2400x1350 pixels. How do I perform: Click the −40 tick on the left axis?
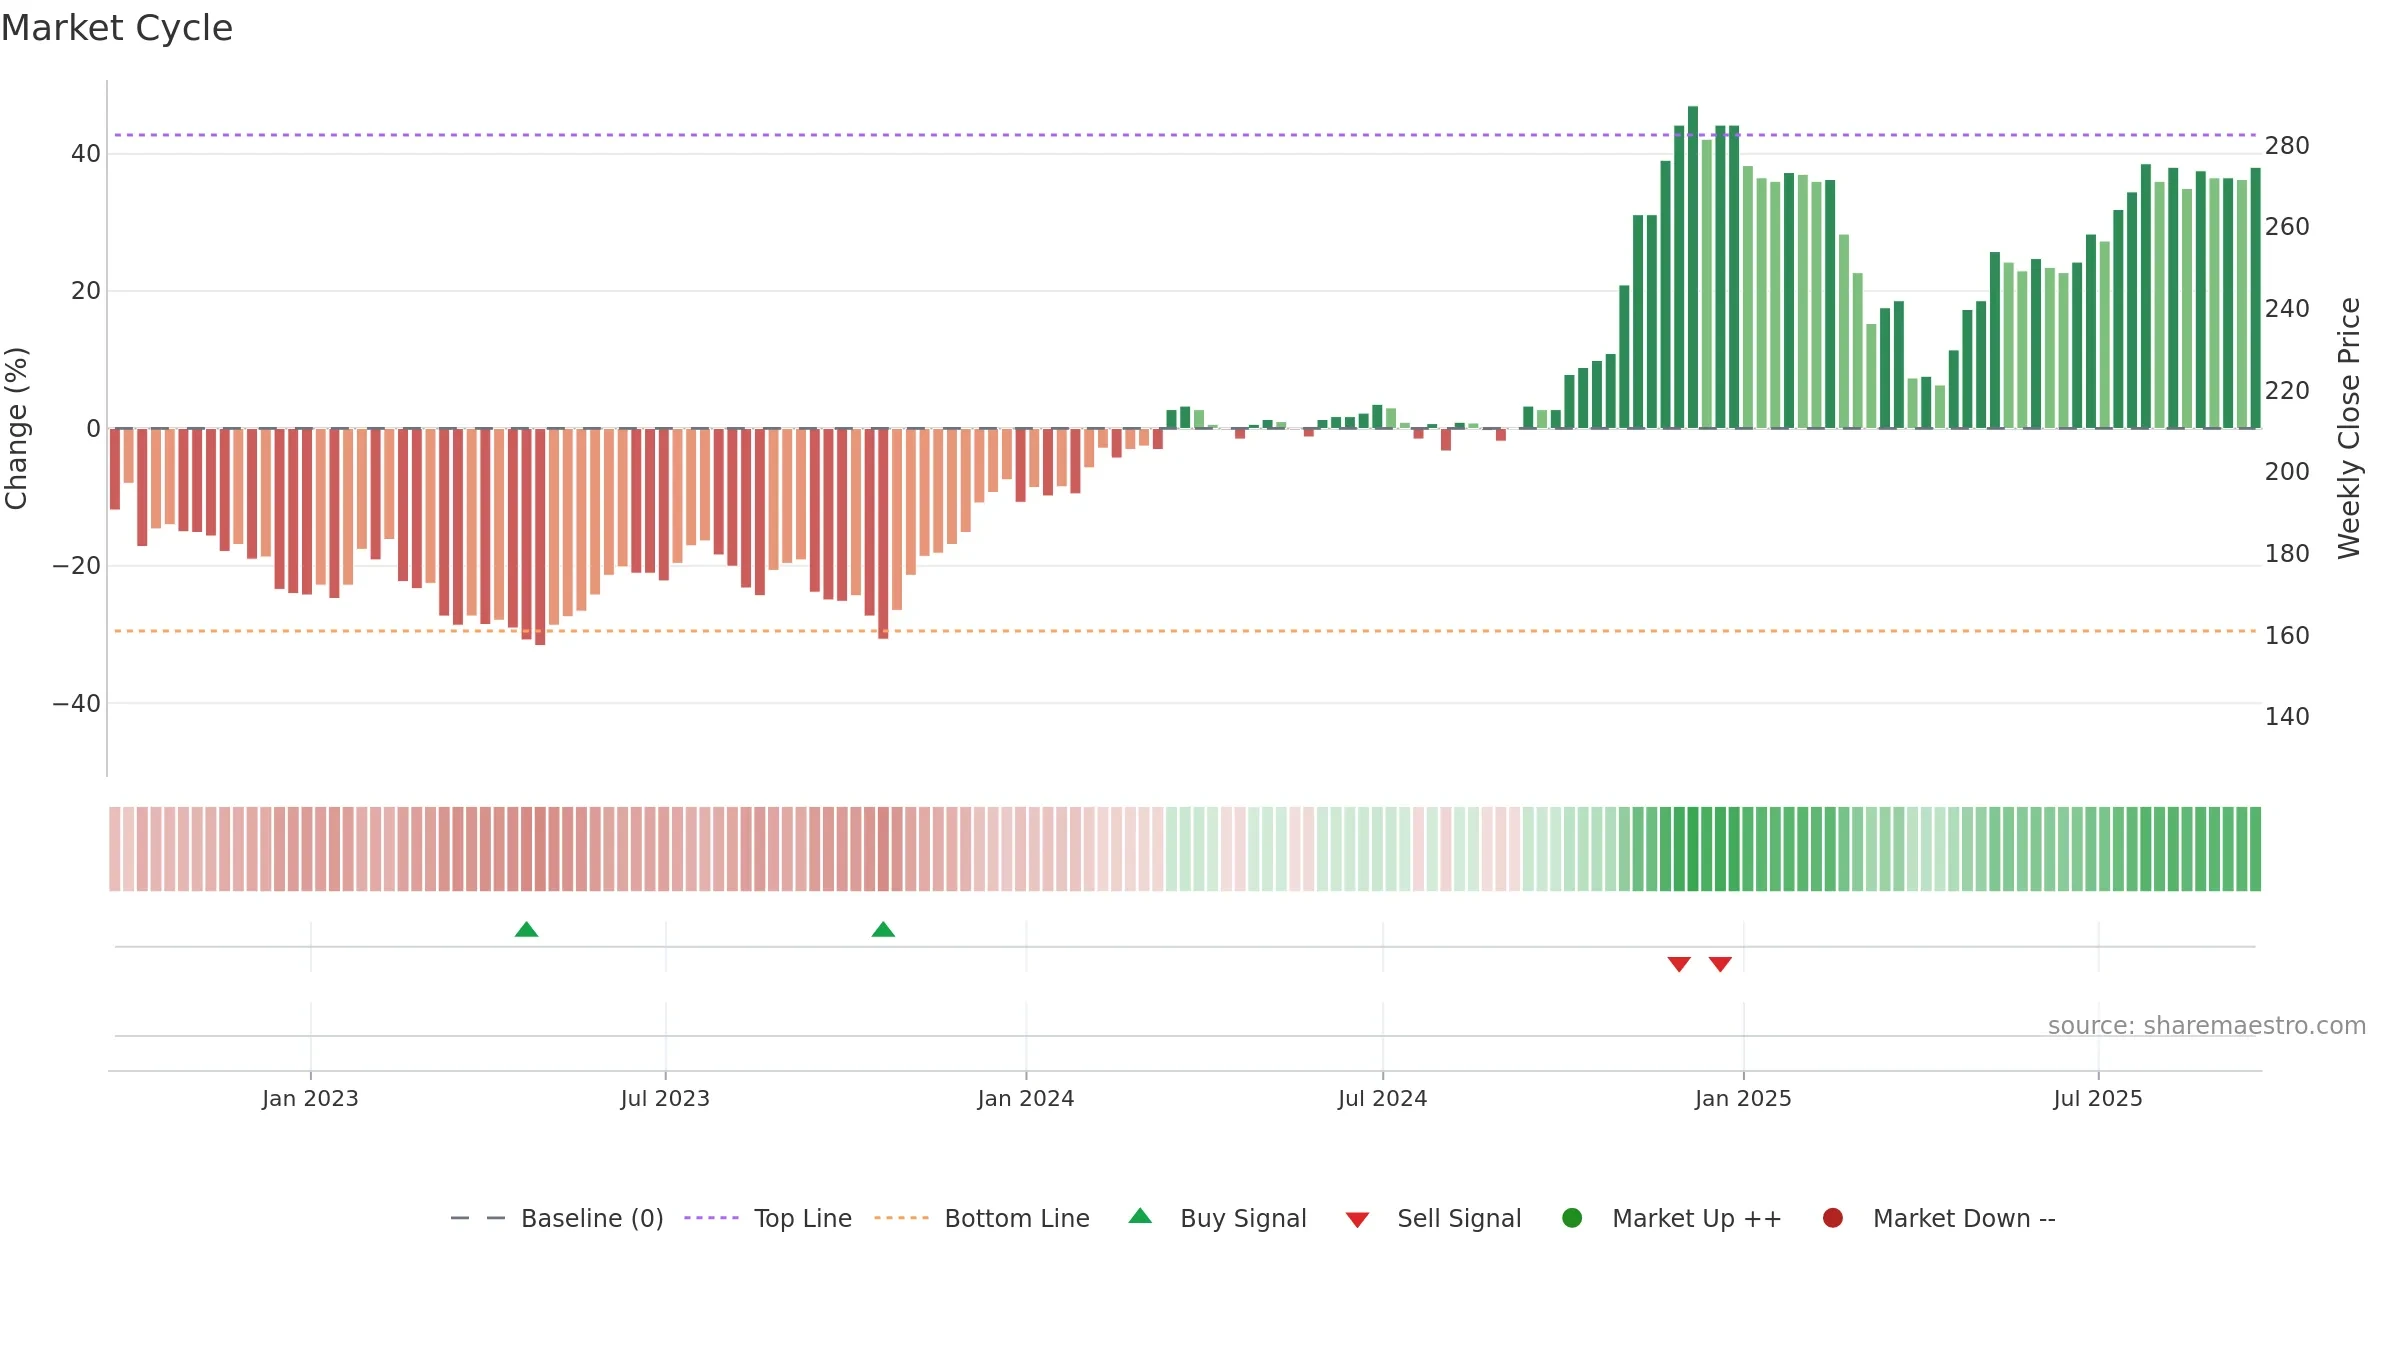(77, 704)
